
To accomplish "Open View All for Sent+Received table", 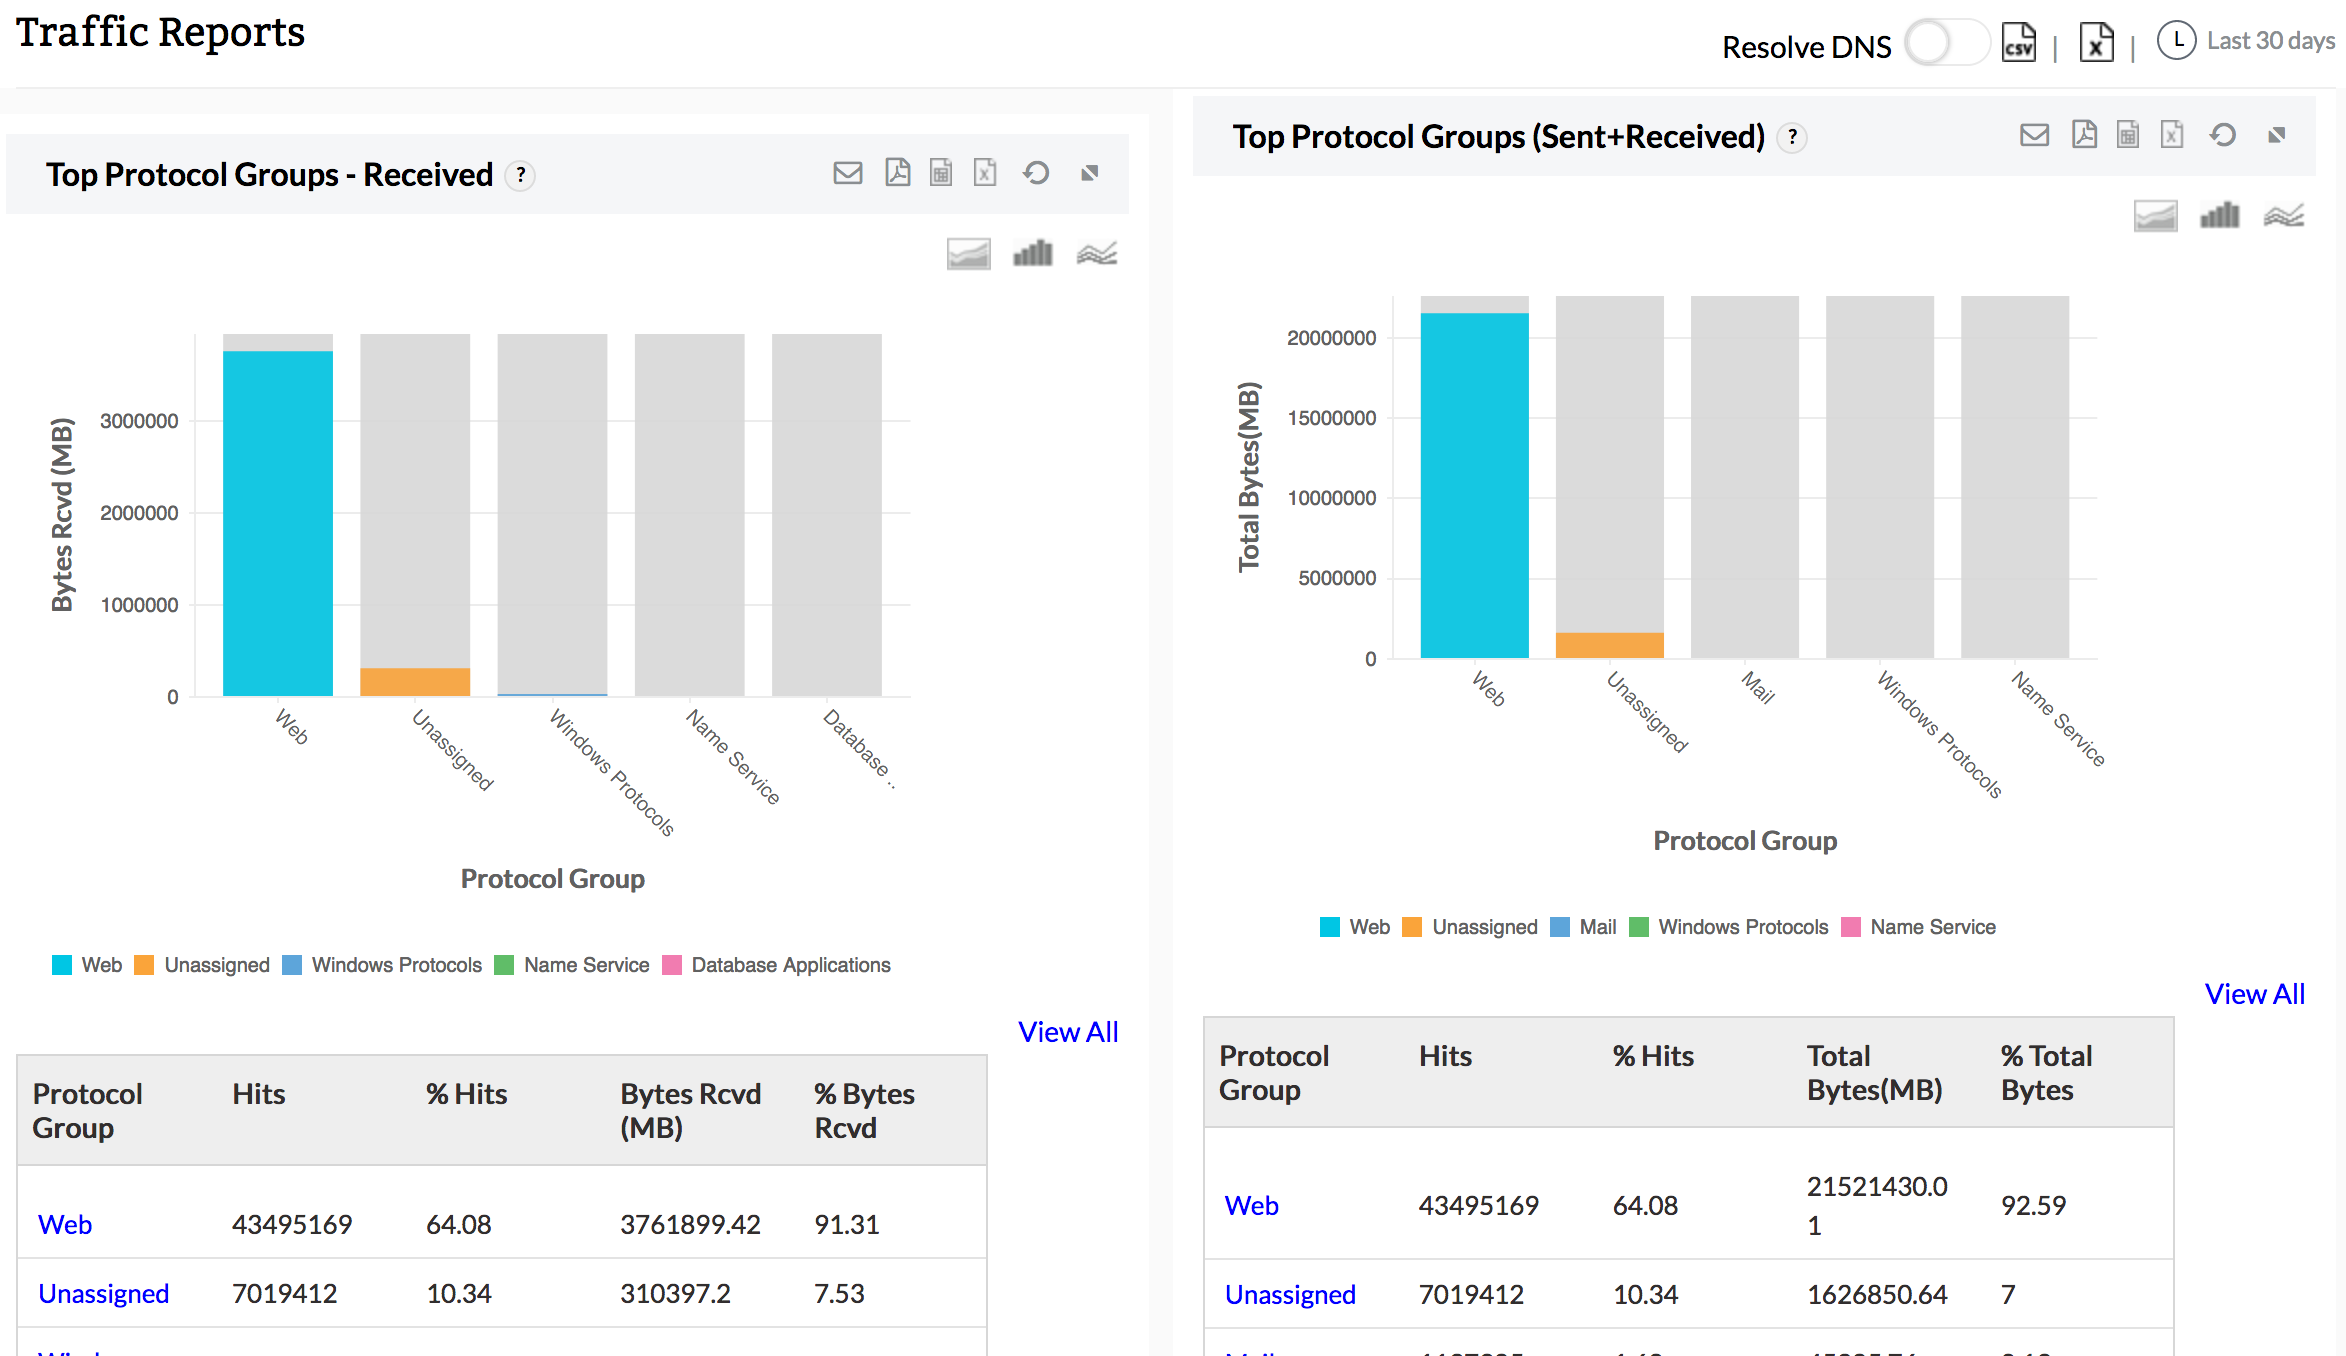I will (2254, 994).
